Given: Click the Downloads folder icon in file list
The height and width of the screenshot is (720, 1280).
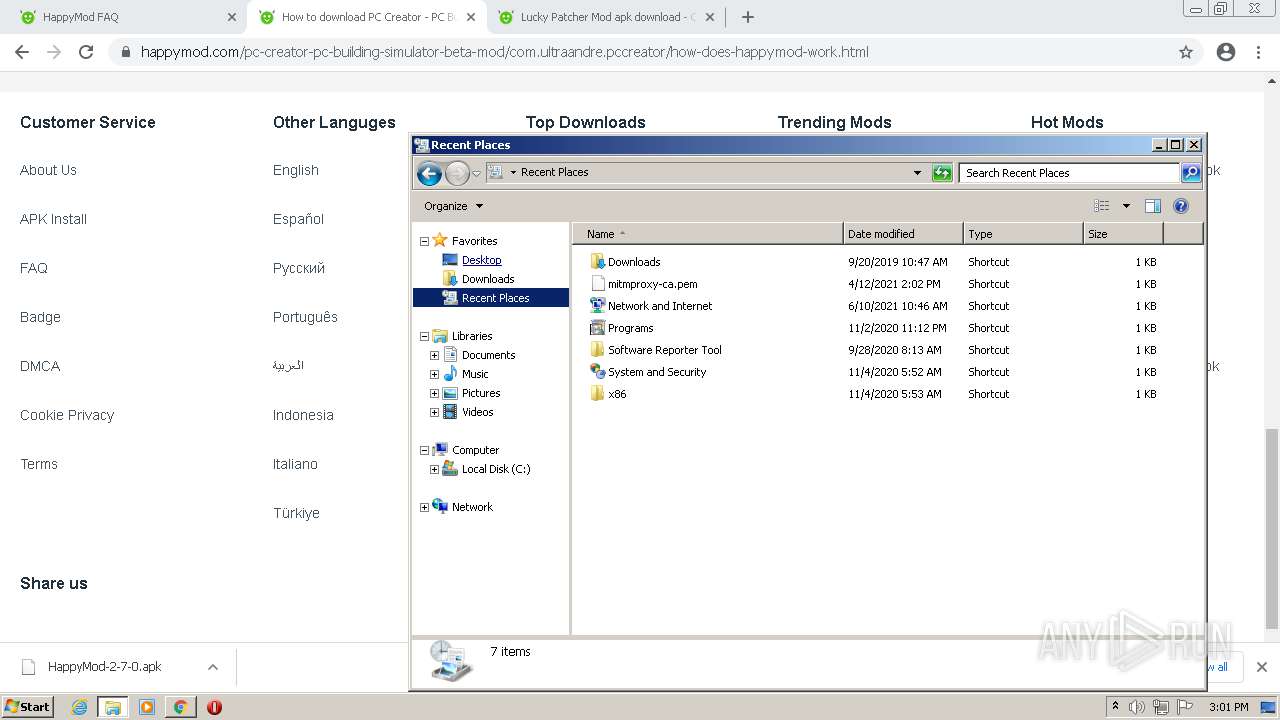Looking at the screenshot, I should pyautogui.click(x=597, y=262).
